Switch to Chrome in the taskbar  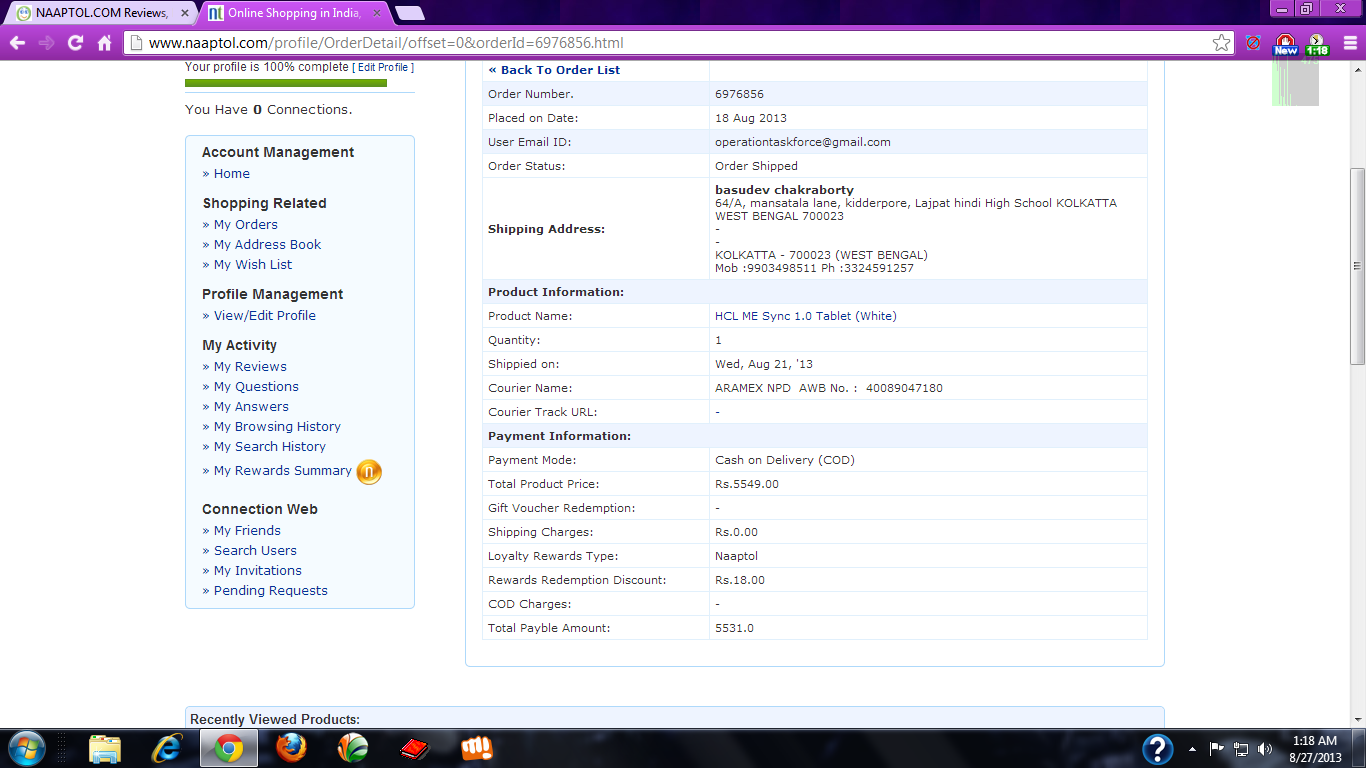click(229, 748)
